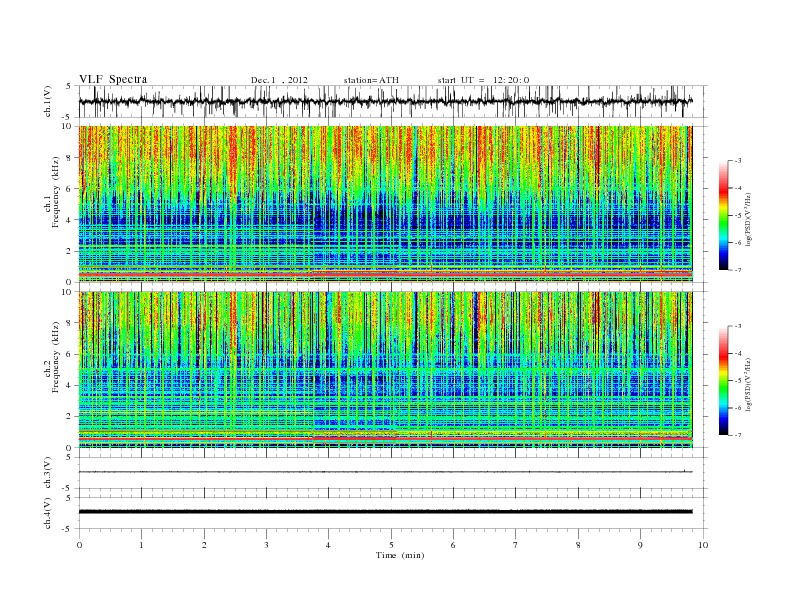Click the Time (min) axis label
The width and height of the screenshot is (792, 612).
pyautogui.click(x=400, y=555)
